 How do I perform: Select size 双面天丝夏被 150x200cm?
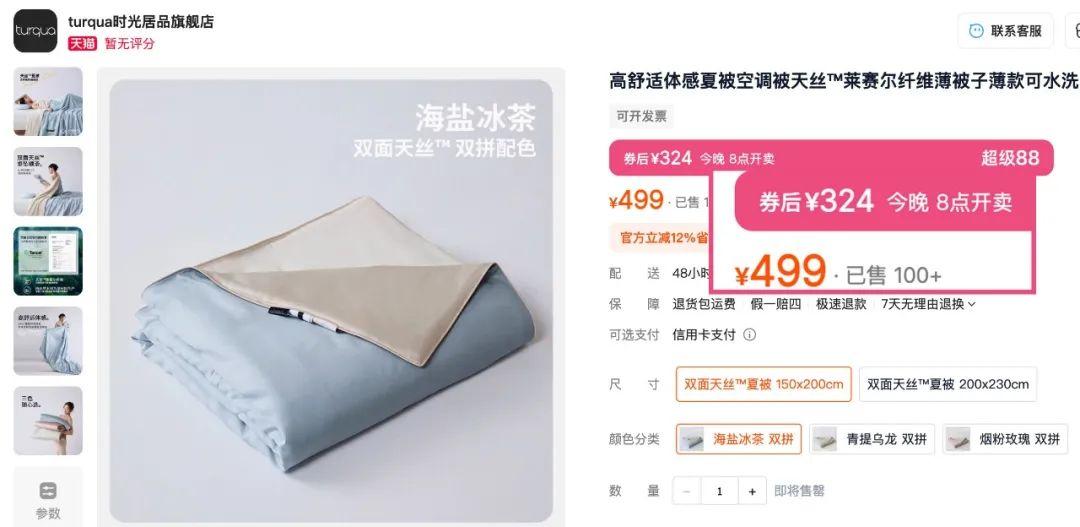[763, 384]
